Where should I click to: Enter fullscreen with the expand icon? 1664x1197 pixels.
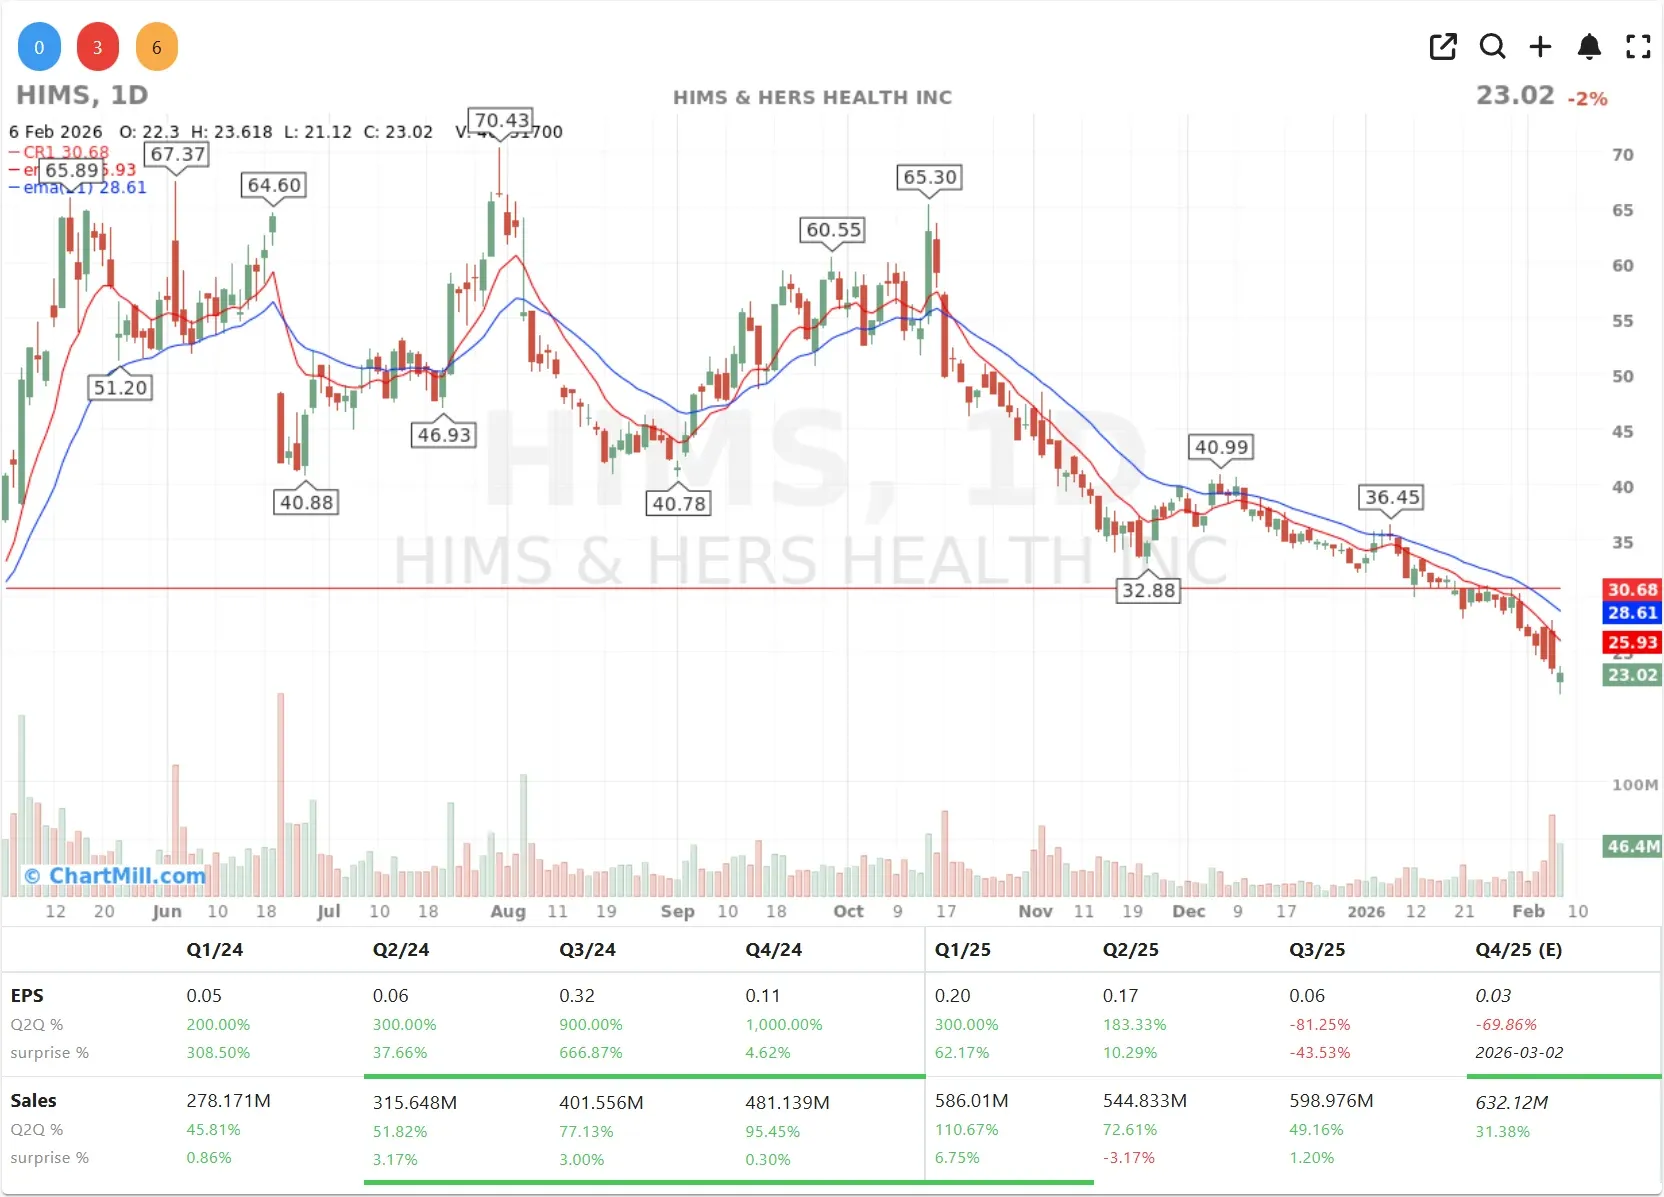tap(1638, 46)
